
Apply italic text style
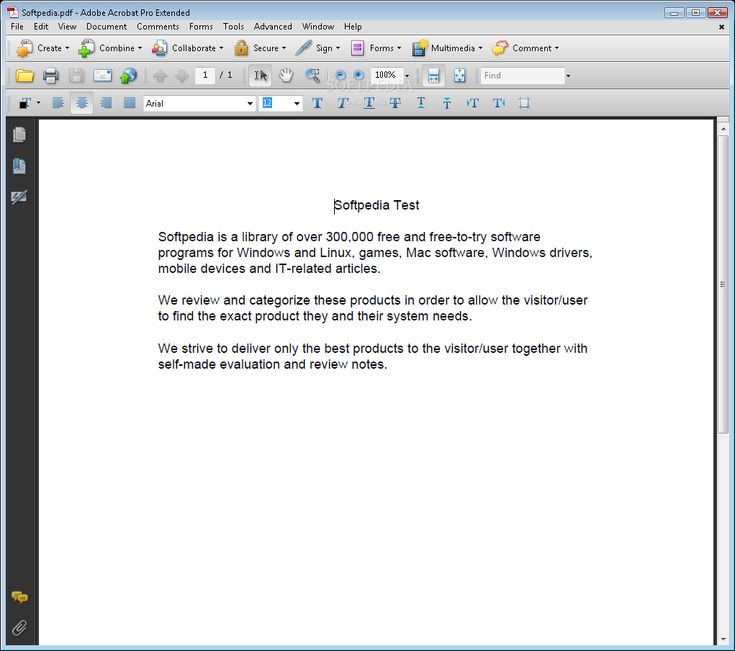(x=343, y=103)
